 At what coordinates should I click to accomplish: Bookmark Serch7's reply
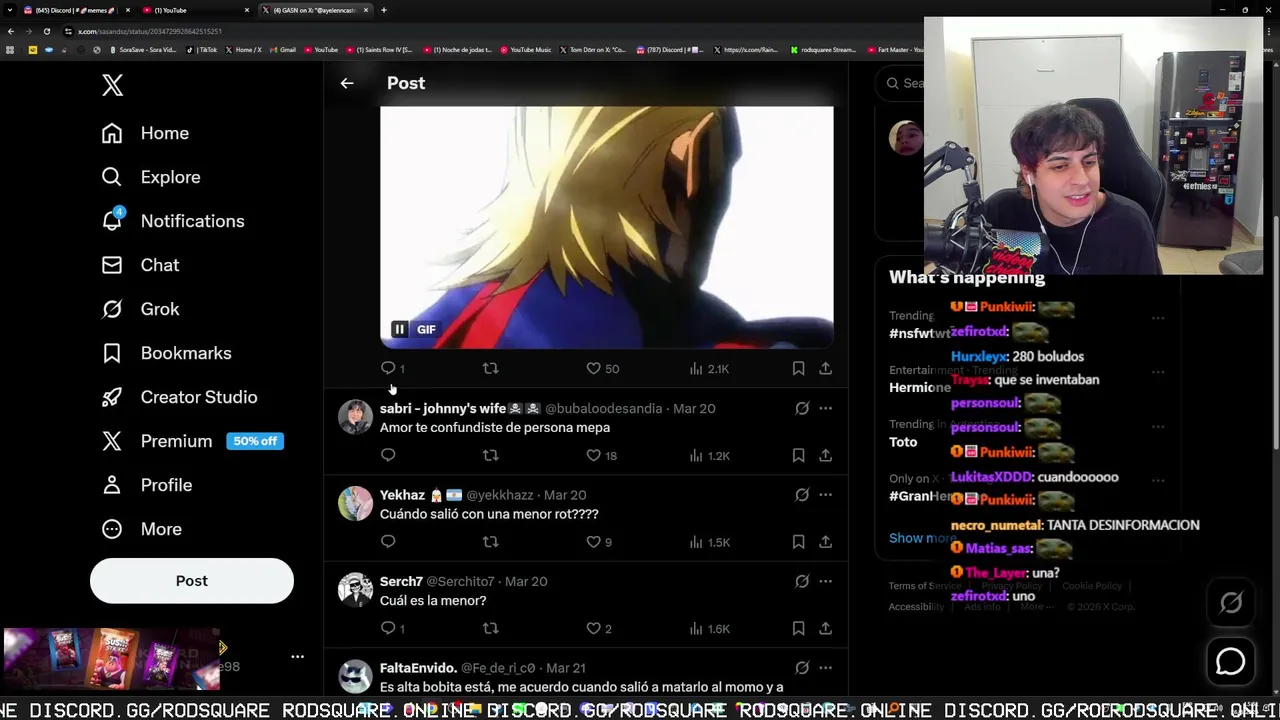click(798, 628)
